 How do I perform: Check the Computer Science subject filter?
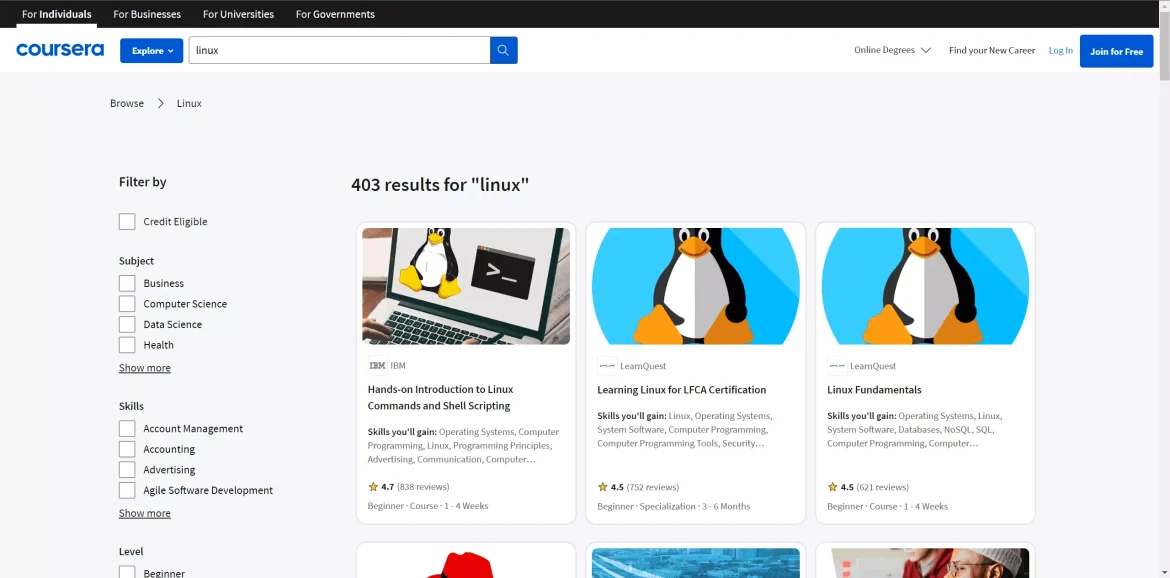click(127, 304)
